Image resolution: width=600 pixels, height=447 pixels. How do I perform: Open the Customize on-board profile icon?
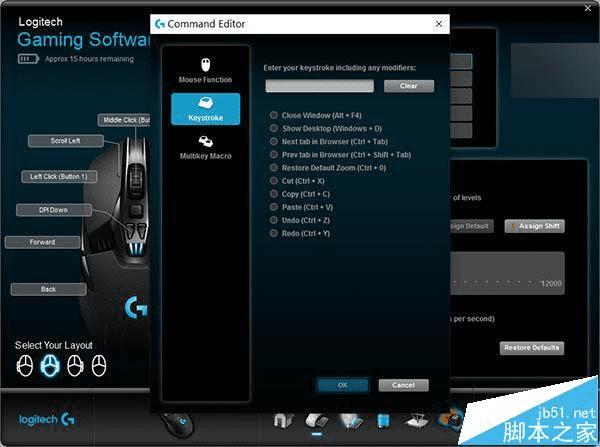coord(317,421)
